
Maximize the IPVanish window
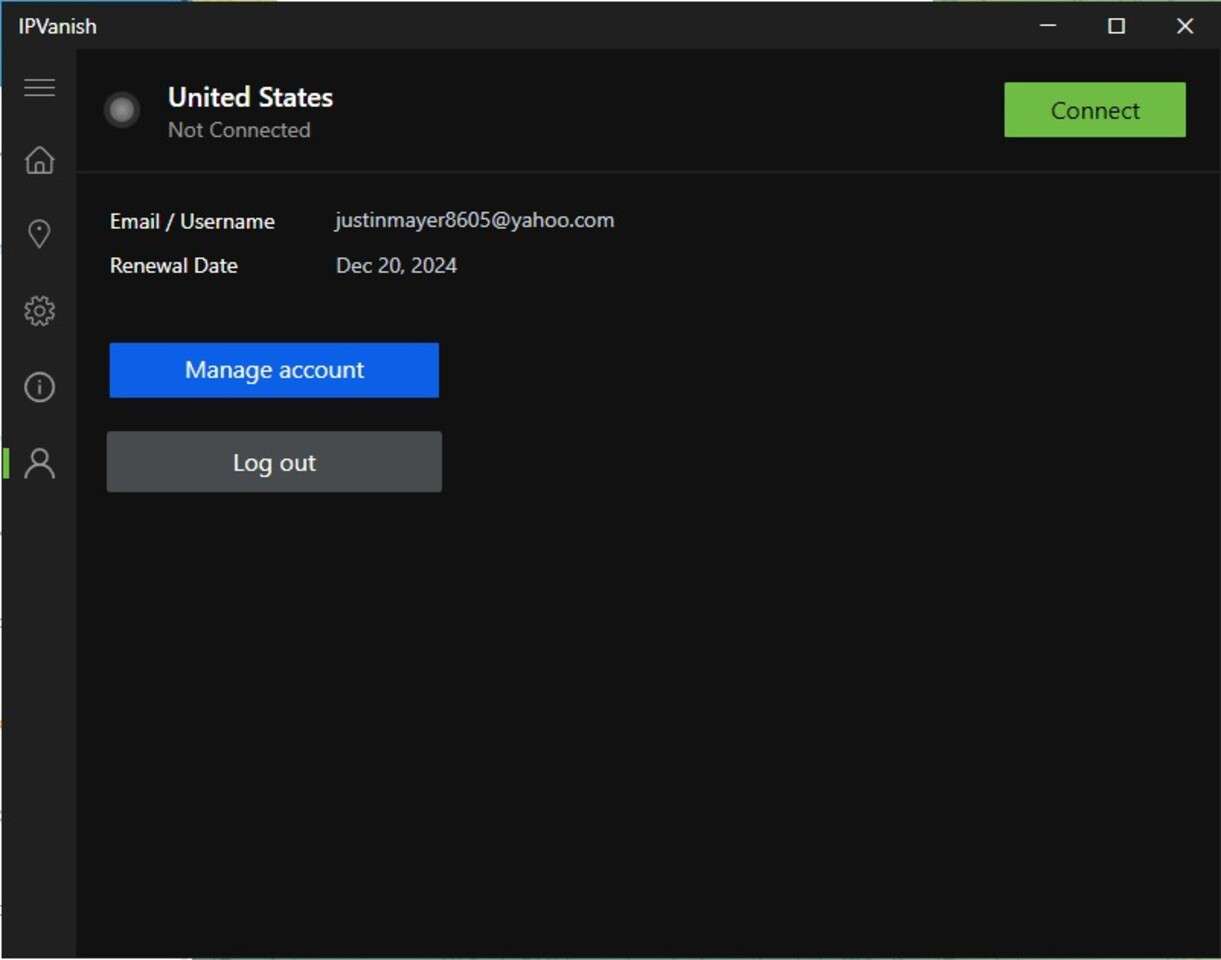(x=1116, y=26)
